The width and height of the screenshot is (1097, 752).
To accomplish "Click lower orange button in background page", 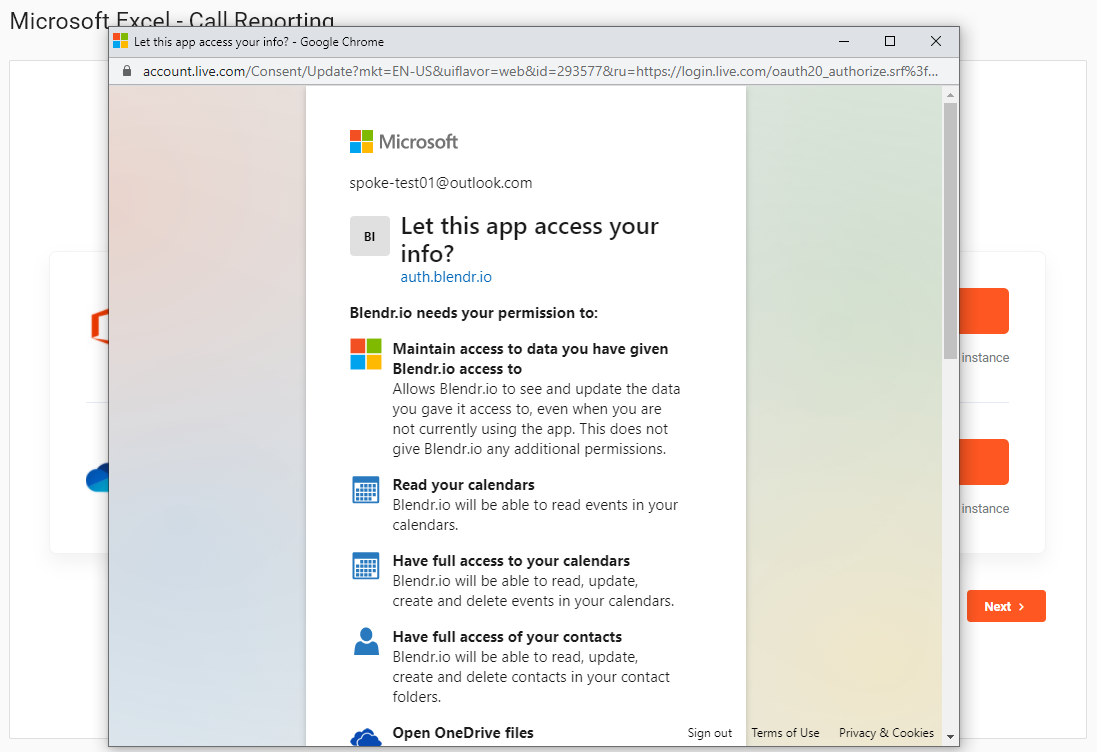I will point(984,462).
